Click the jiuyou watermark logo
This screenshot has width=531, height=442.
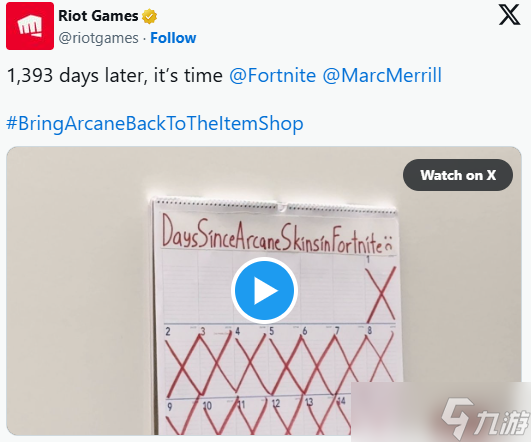(486, 417)
